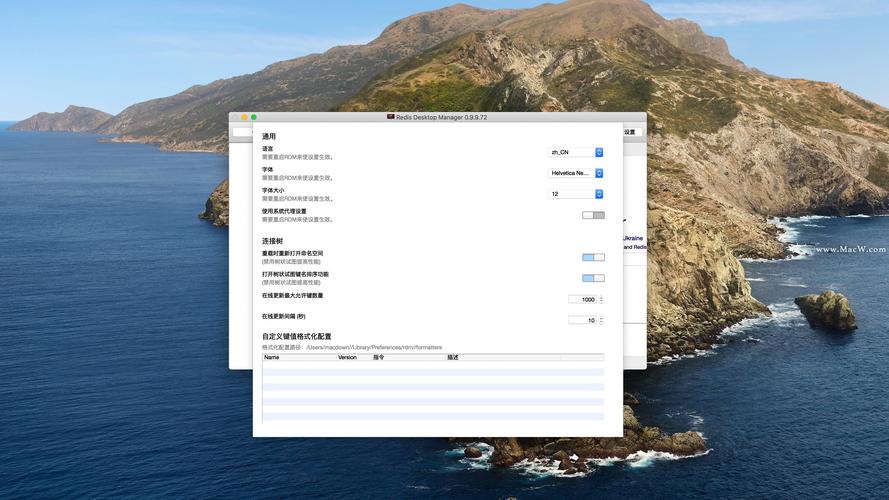Click the 设置 button in the main window
This screenshot has height=500, width=889.
point(632,132)
